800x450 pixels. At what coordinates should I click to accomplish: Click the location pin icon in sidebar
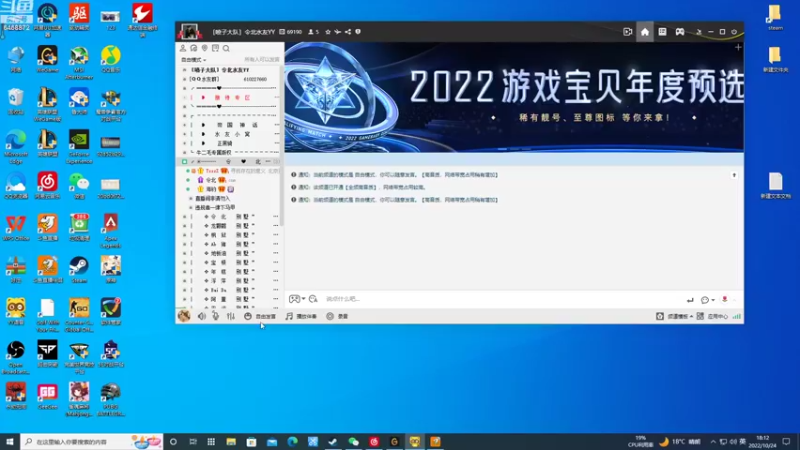click(x=205, y=48)
